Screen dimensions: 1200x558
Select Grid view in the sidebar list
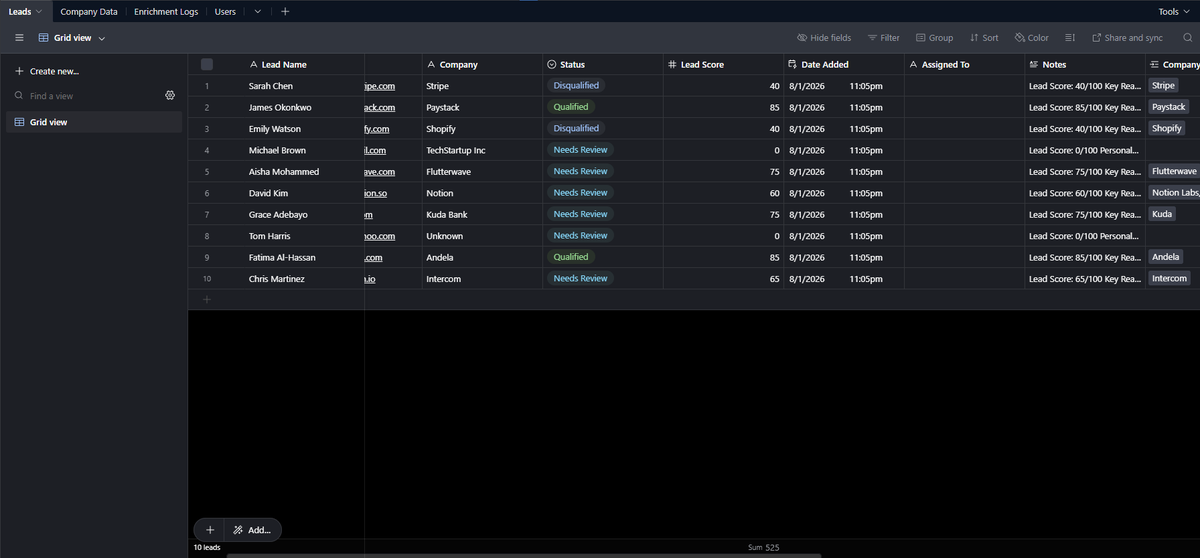click(92, 122)
